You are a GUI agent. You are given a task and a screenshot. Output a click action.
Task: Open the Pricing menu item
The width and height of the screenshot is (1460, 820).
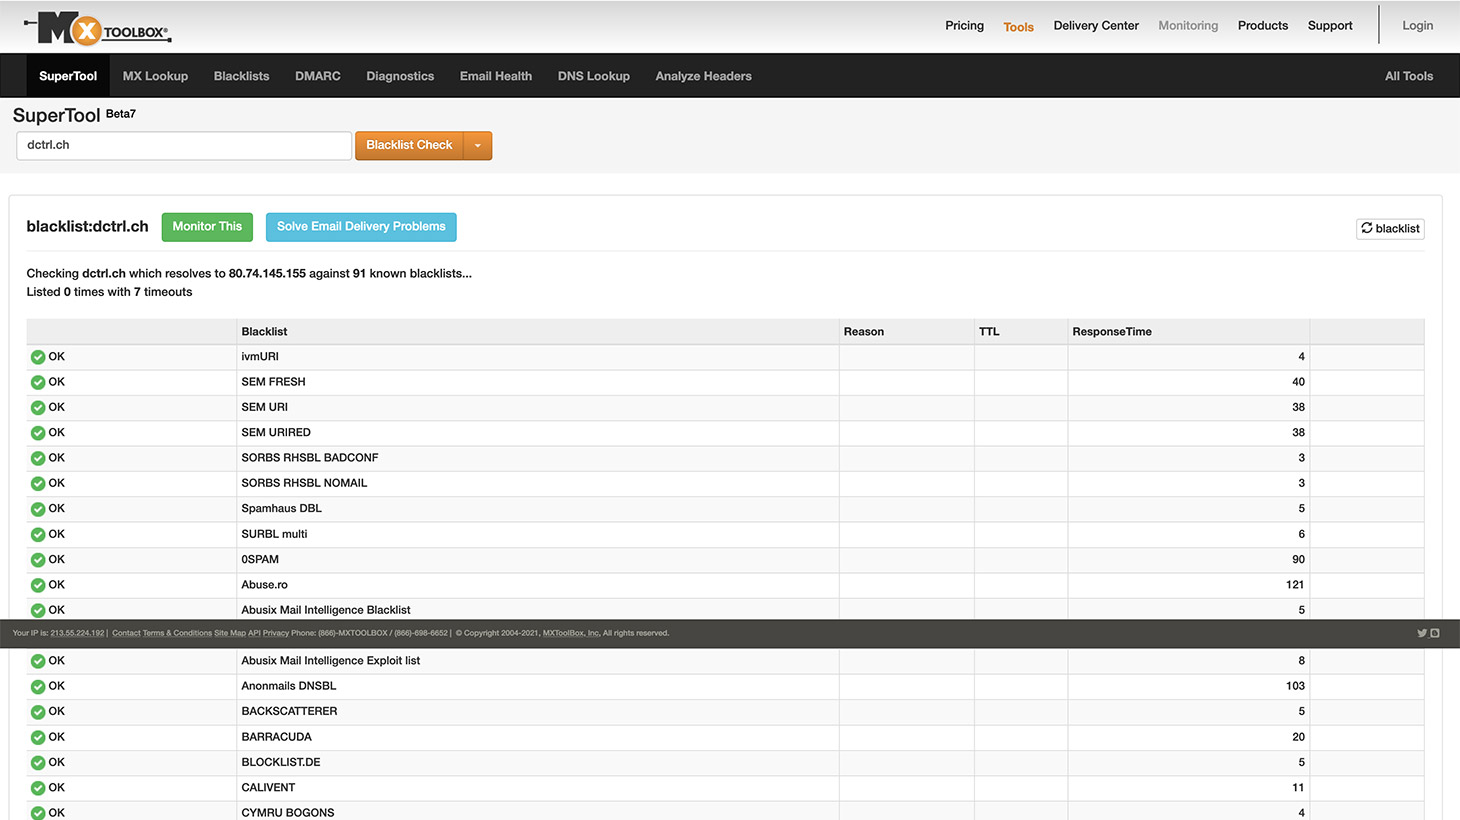(964, 26)
